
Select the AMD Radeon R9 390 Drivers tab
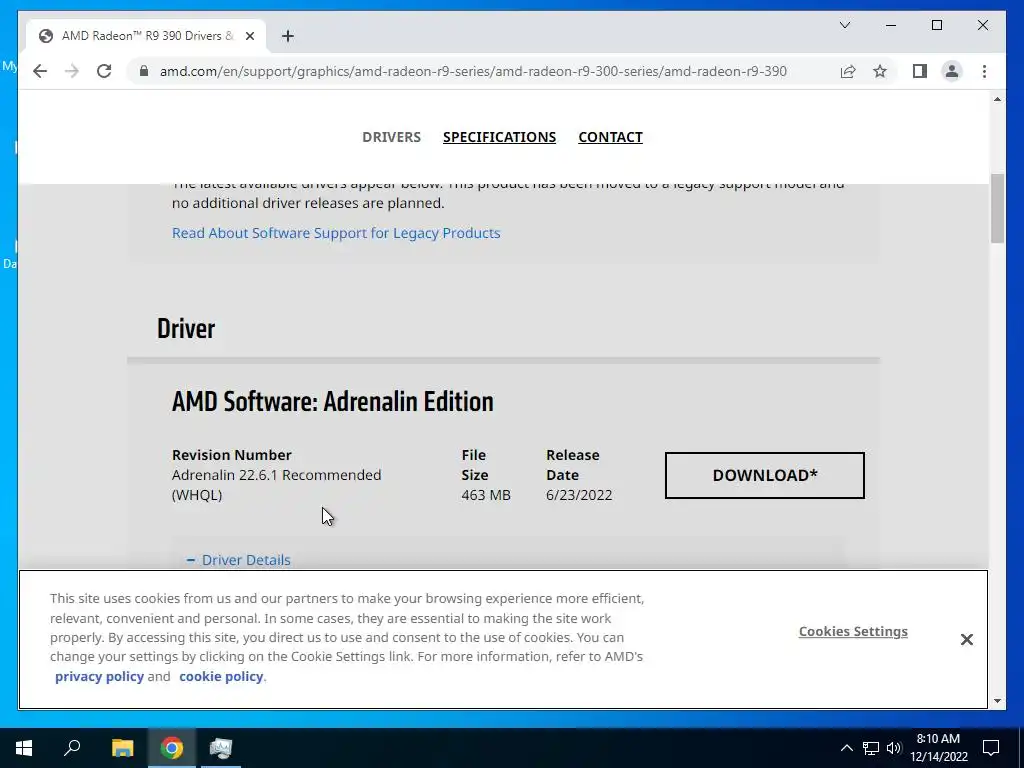[x=146, y=36]
